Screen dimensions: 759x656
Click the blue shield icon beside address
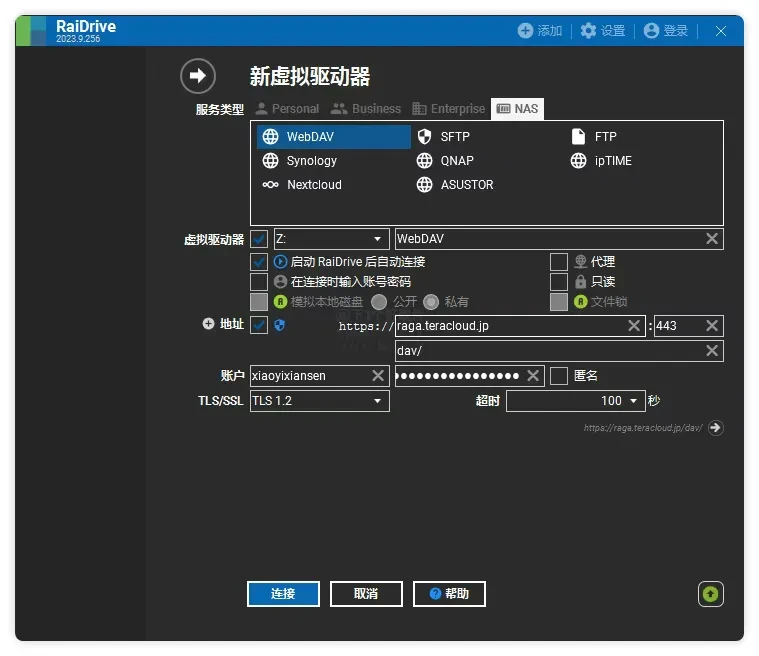tap(279, 325)
